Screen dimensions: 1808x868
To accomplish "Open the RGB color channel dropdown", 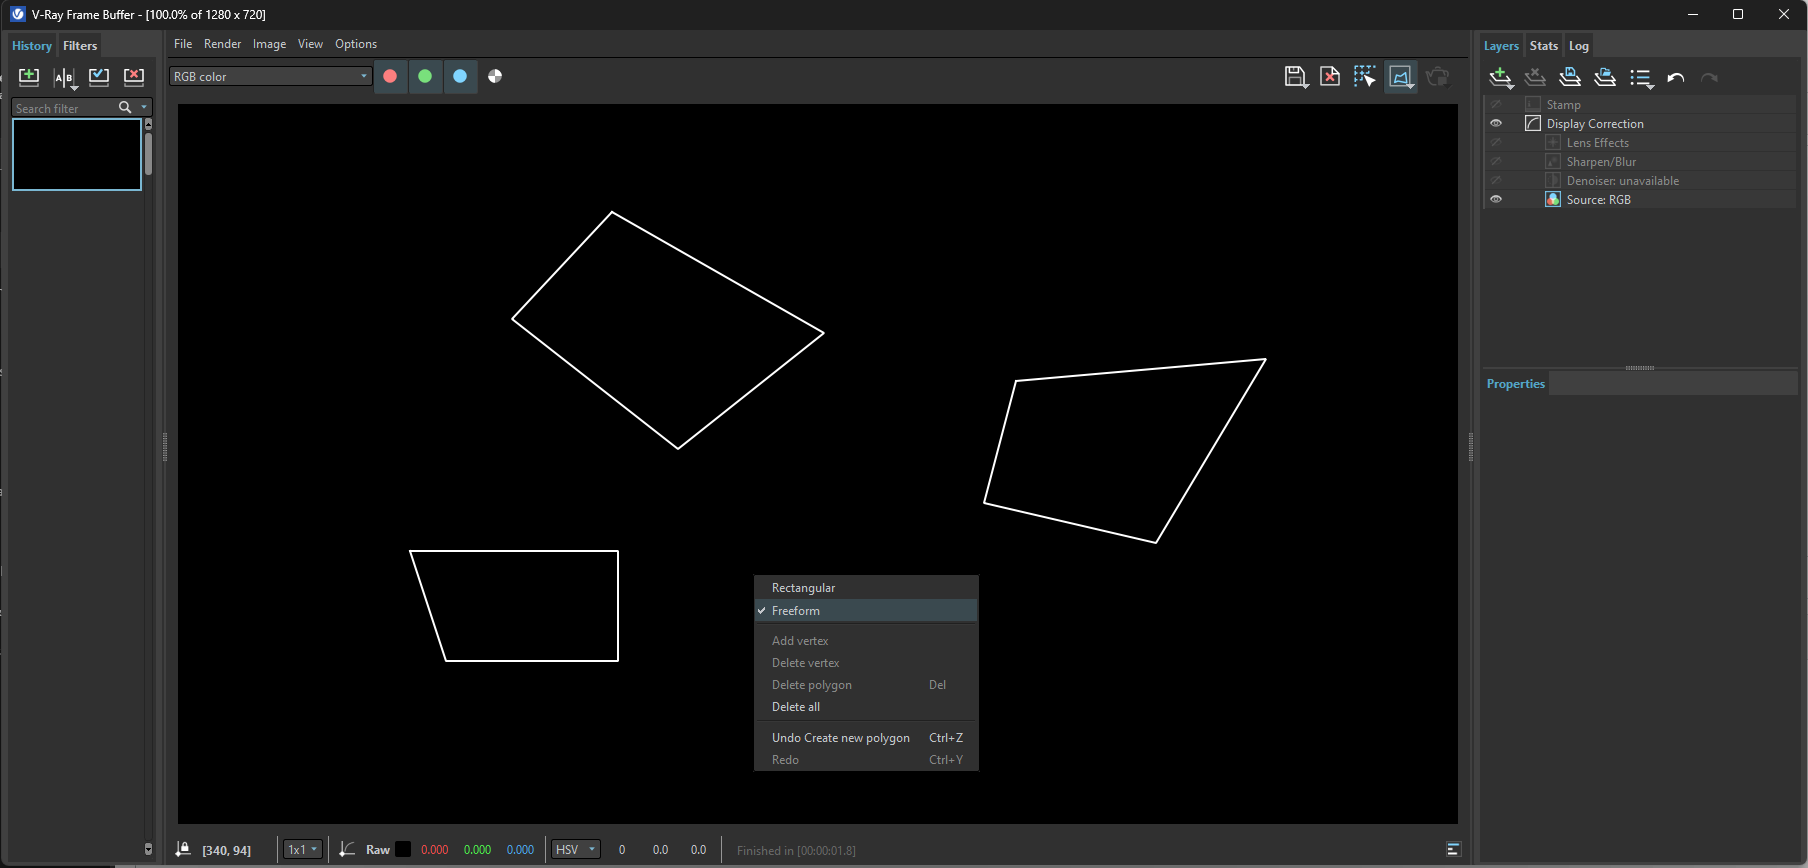I will click(x=270, y=77).
